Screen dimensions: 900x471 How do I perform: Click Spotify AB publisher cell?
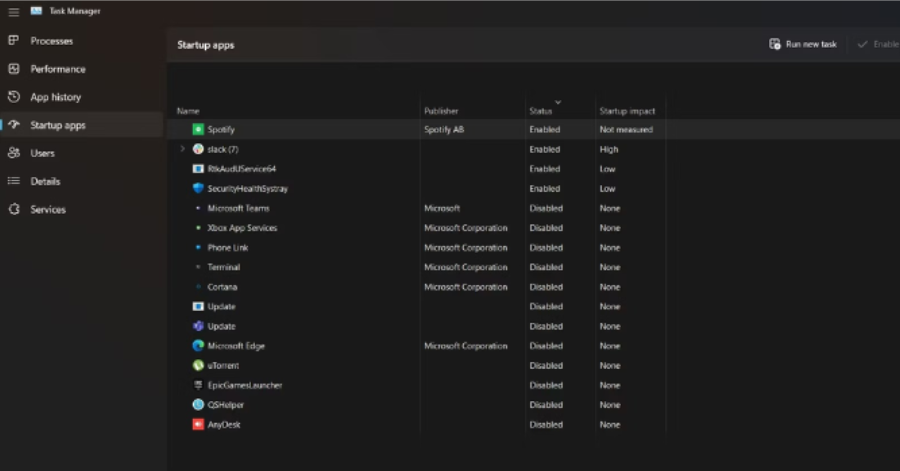click(444, 130)
